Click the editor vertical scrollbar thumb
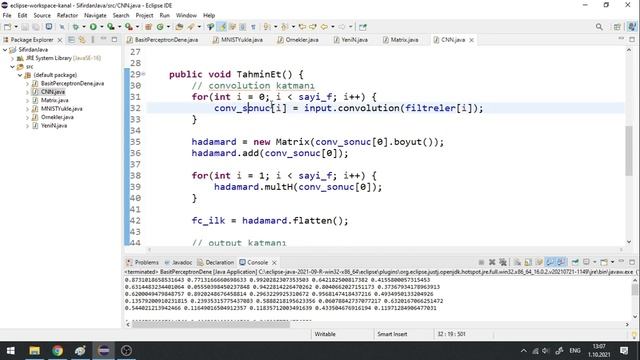Screen dimensions: 640x360 [629, 151]
